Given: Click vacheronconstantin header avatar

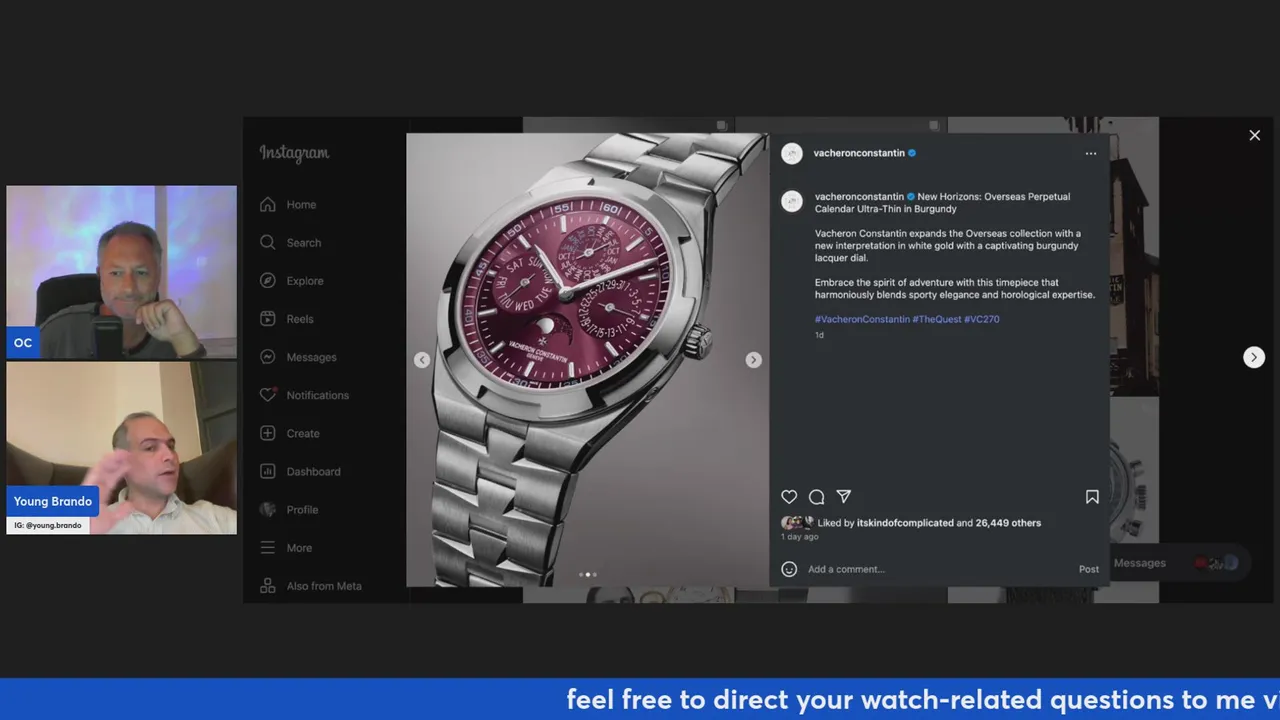Looking at the screenshot, I should pyautogui.click(x=792, y=153).
